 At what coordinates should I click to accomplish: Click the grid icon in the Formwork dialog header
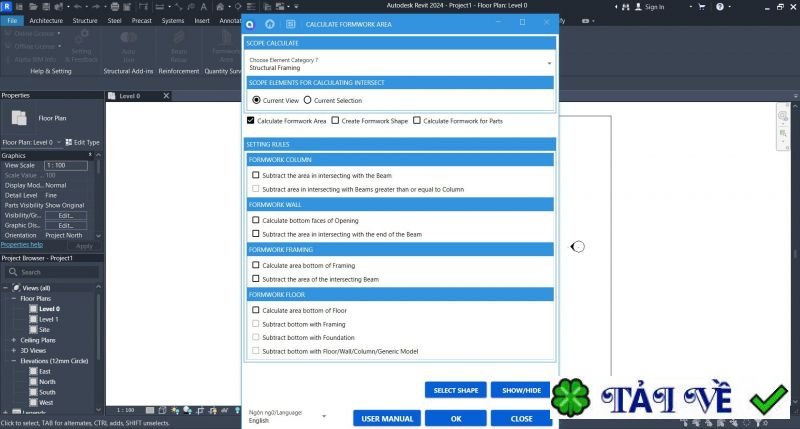[291, 24]
